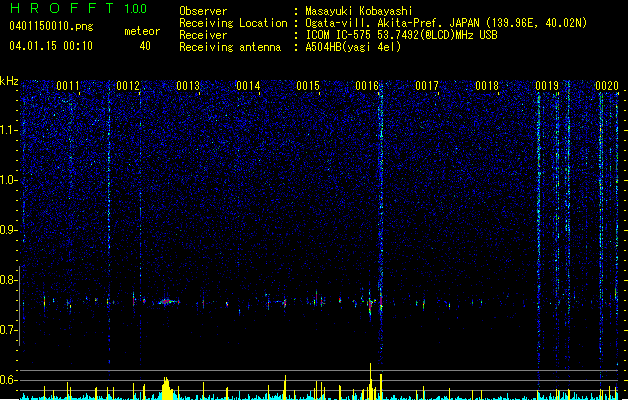Click the long red meteor echo after 0012
This screenshot has height=400, width=629.
click(x=169, y=301)
